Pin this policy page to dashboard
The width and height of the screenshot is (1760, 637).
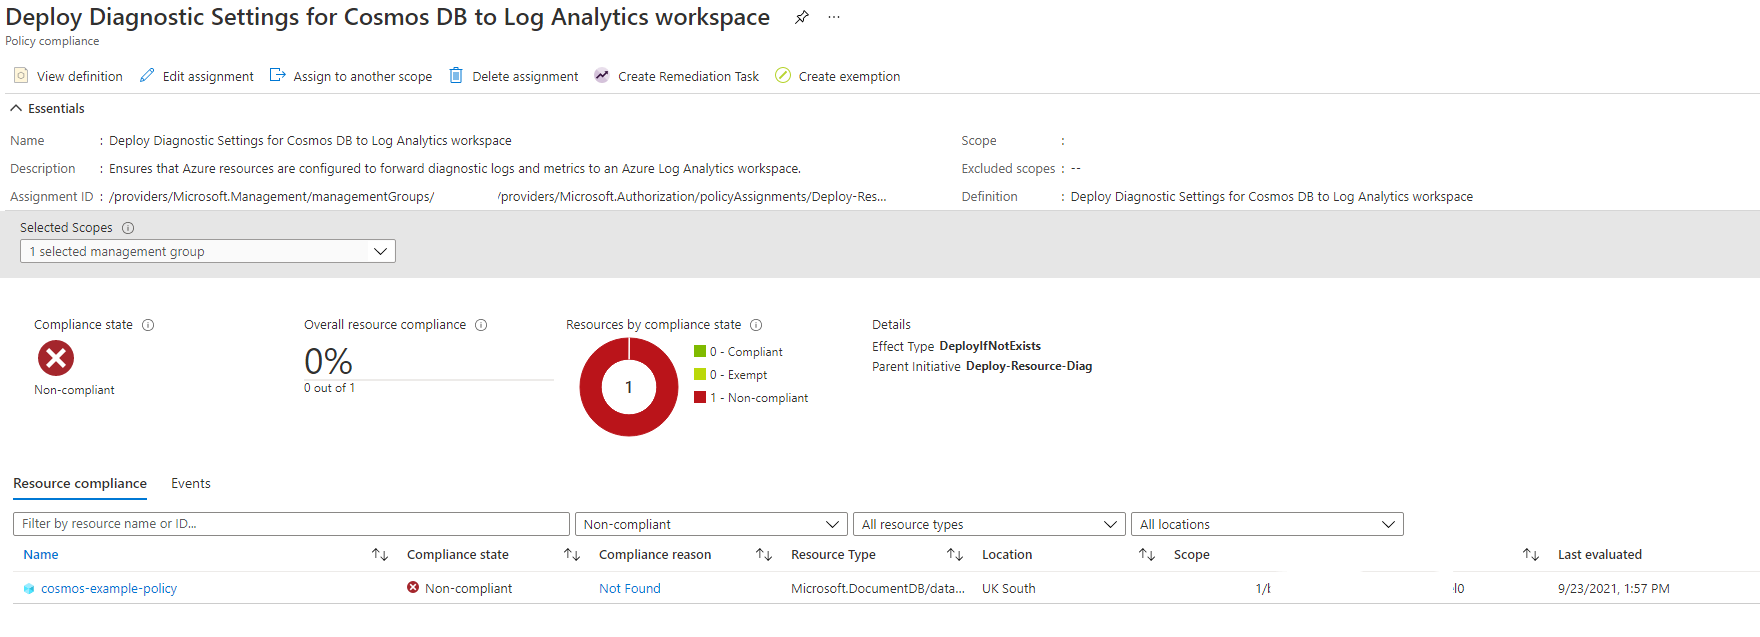click(x=802, y=17)
